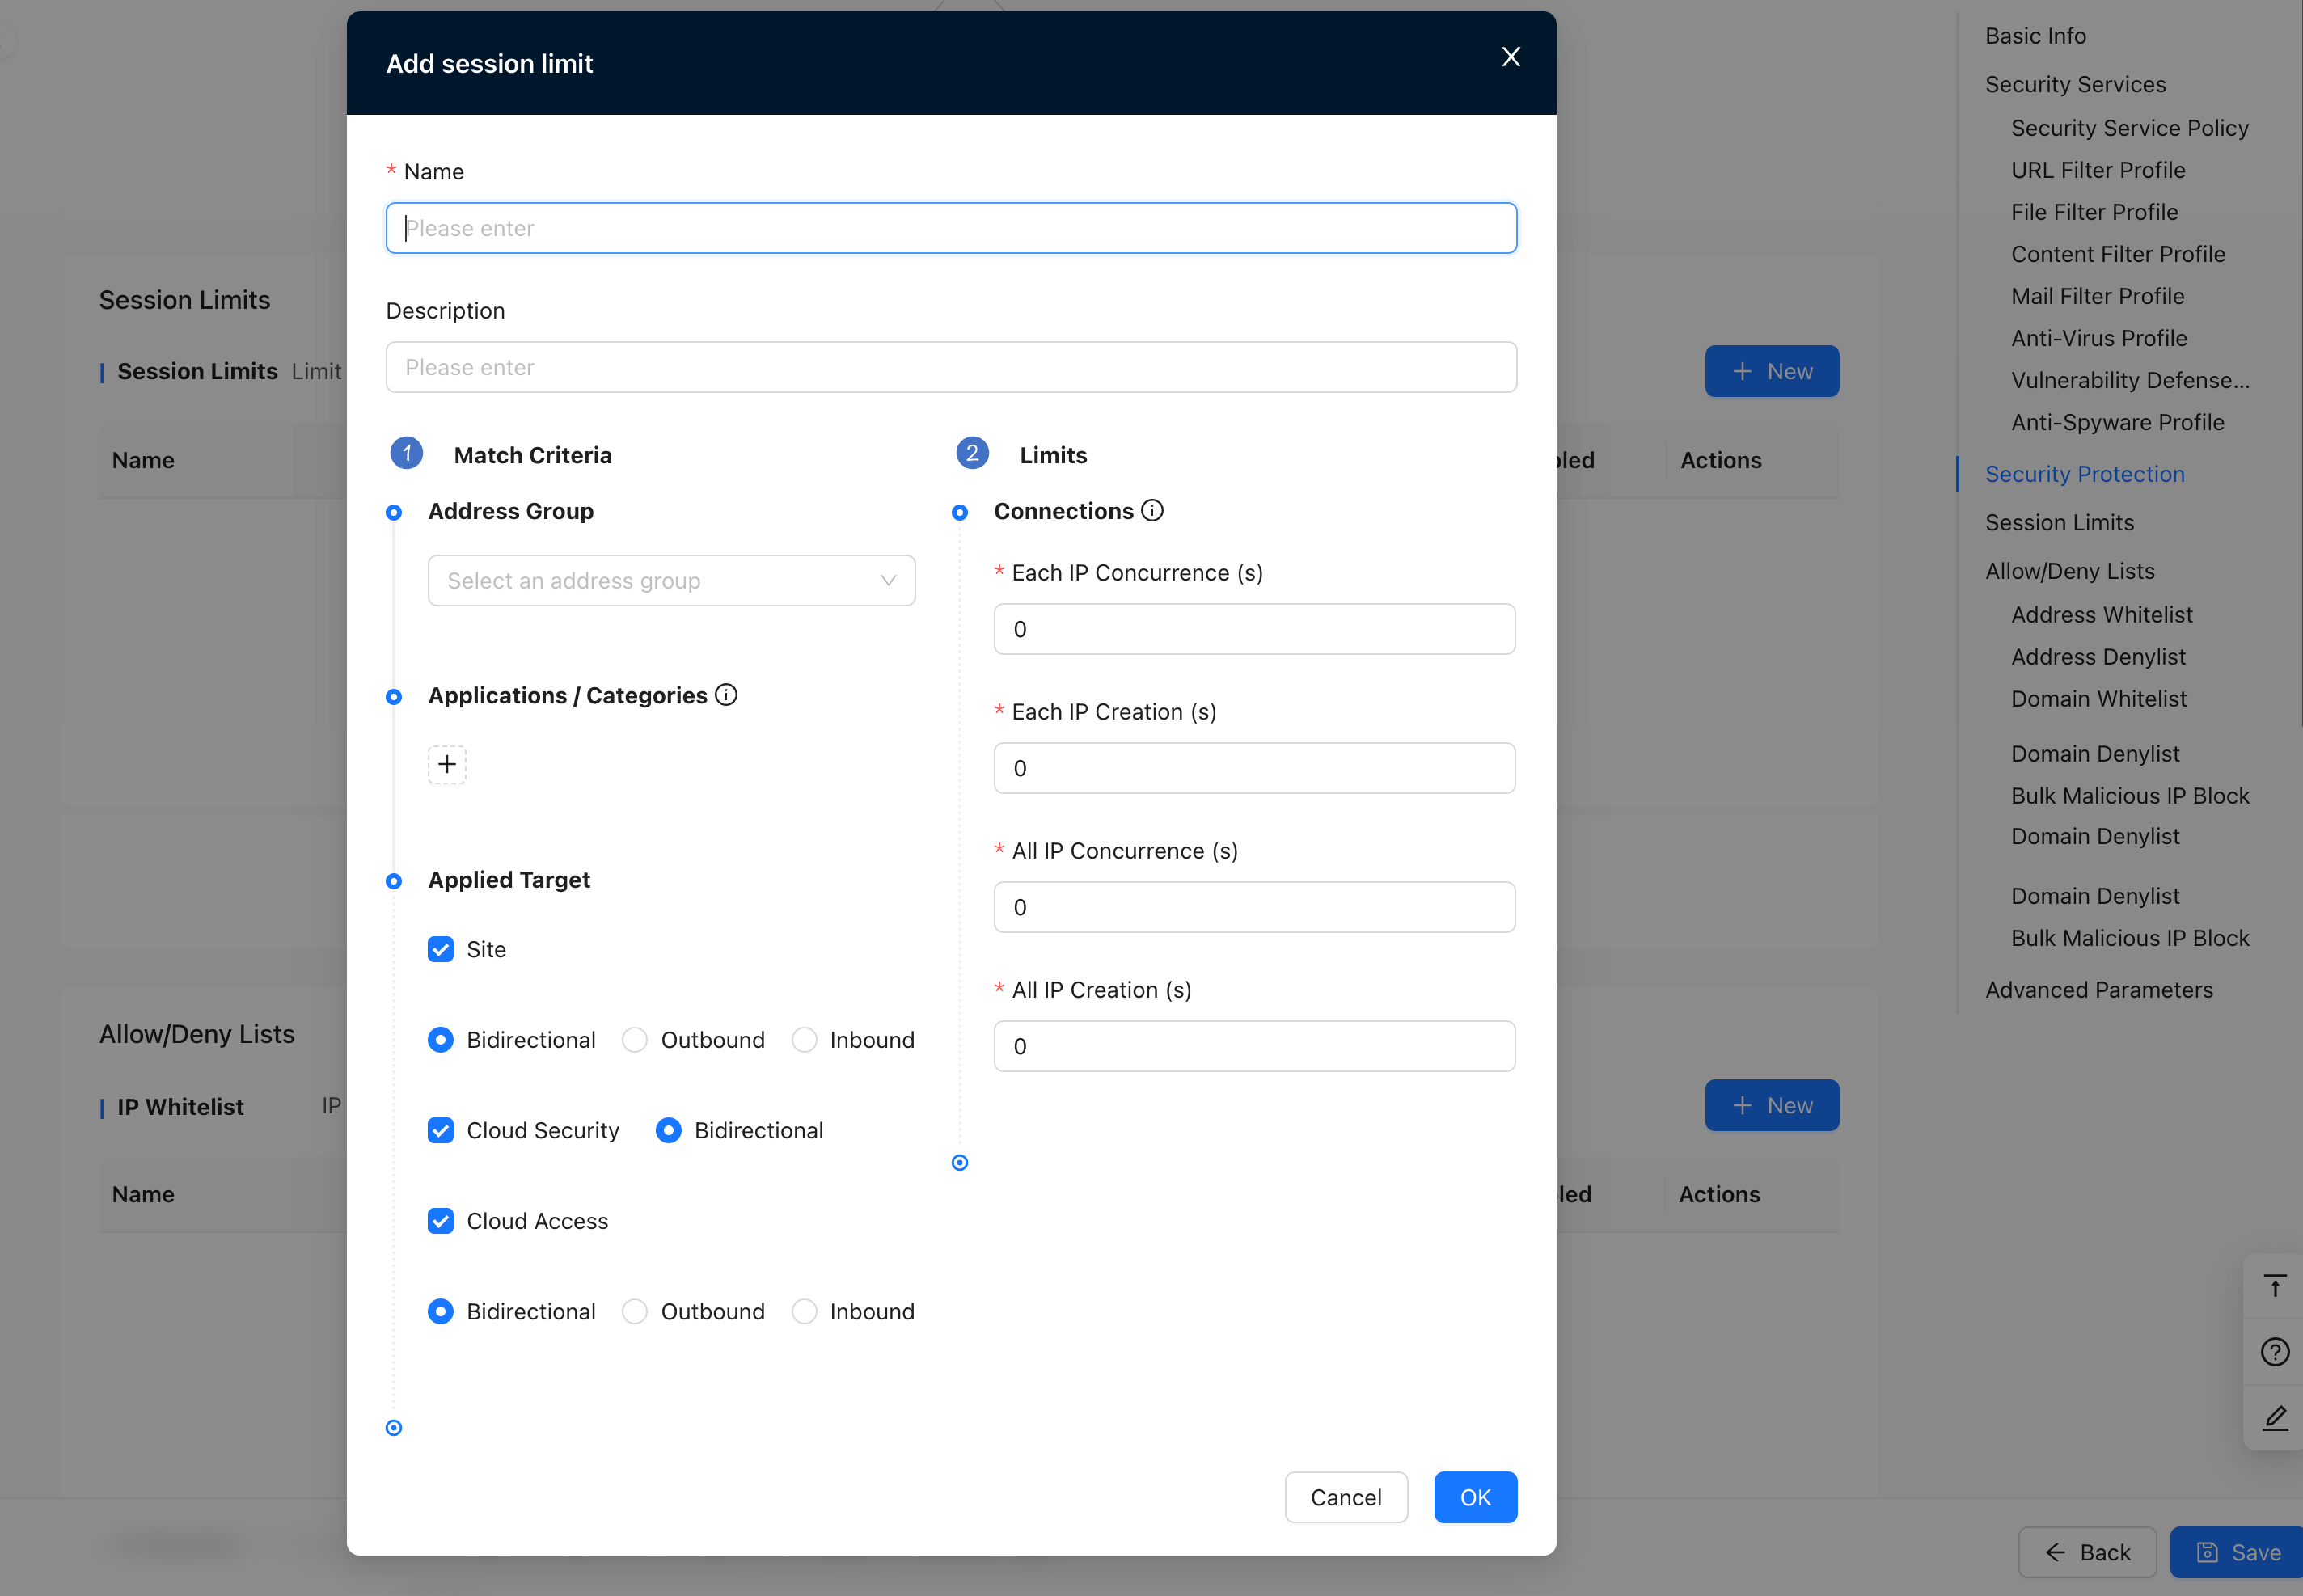This screenshot has height=1596, width=2303.
Task: Select Security Protection in side navigation
Action: coord(2084,474)
